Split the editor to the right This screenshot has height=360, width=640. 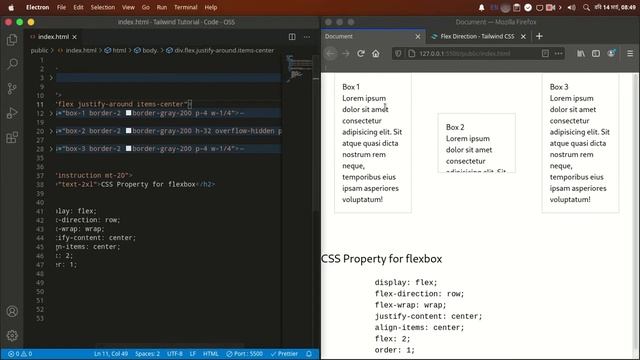292,37
